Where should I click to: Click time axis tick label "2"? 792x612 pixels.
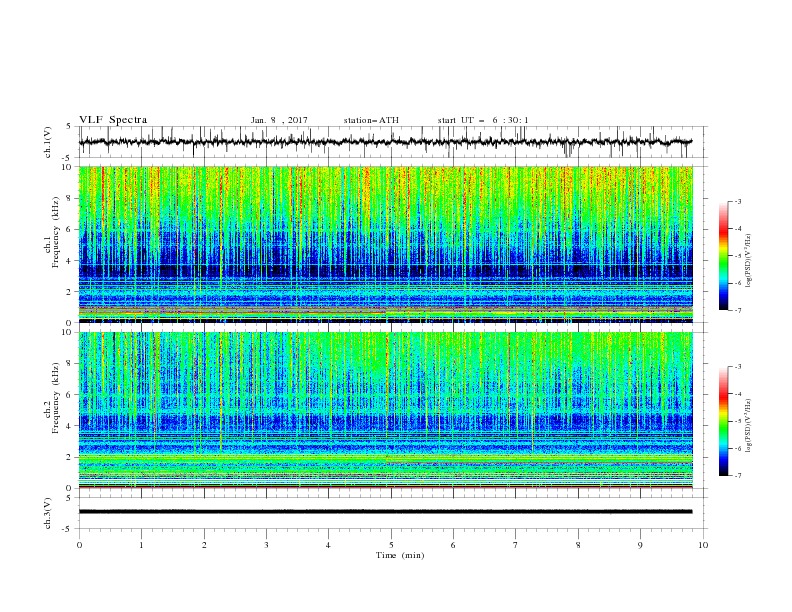pyautogui.click(x=204, y=545)
